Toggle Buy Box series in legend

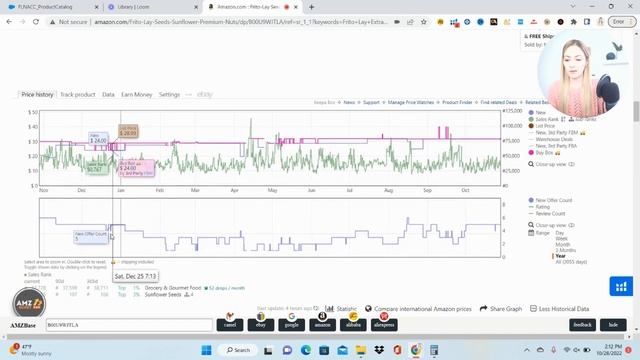tap(544, 153)
